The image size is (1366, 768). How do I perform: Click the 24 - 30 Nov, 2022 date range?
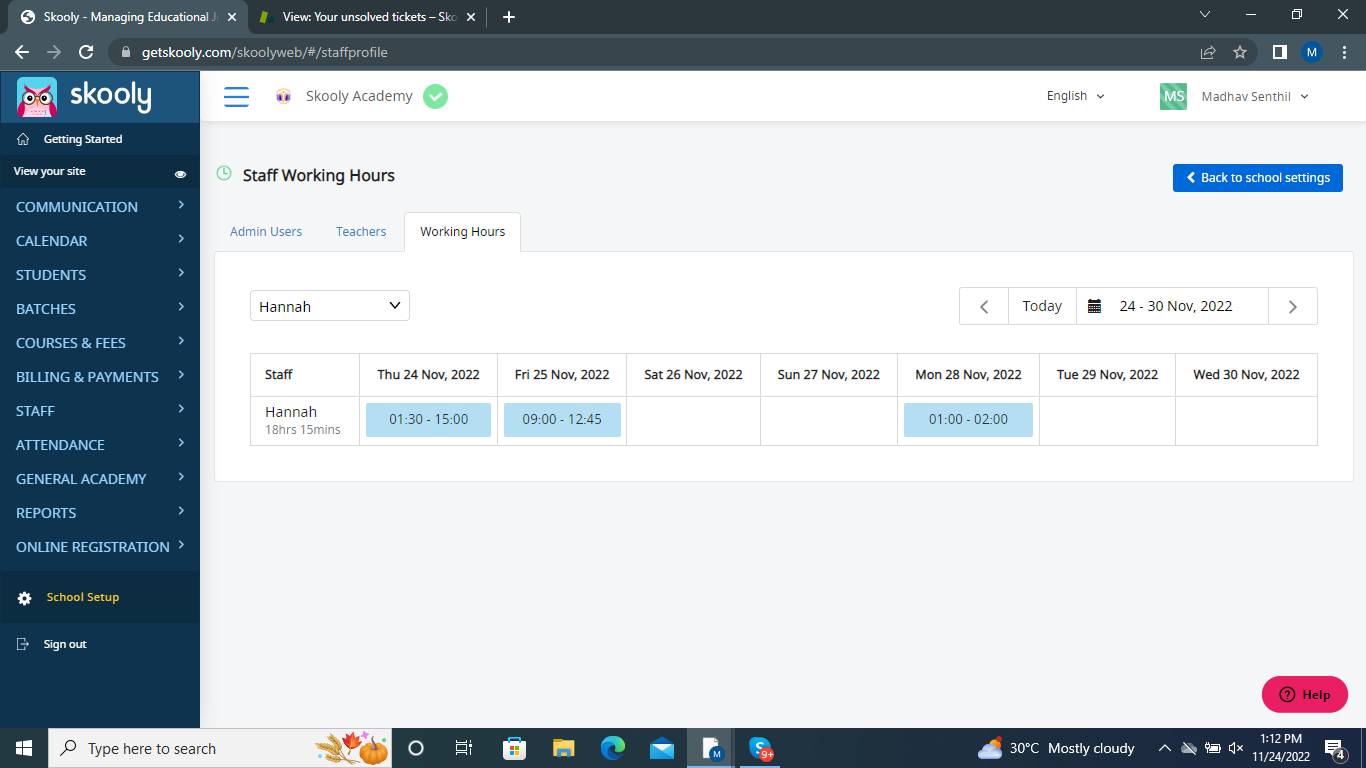[1175, 306]
